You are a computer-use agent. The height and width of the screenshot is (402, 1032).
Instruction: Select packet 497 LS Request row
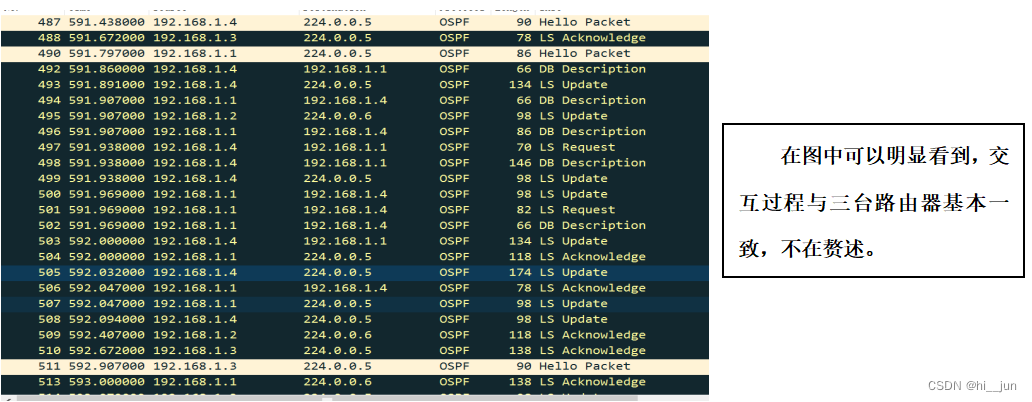coord(355,147)
